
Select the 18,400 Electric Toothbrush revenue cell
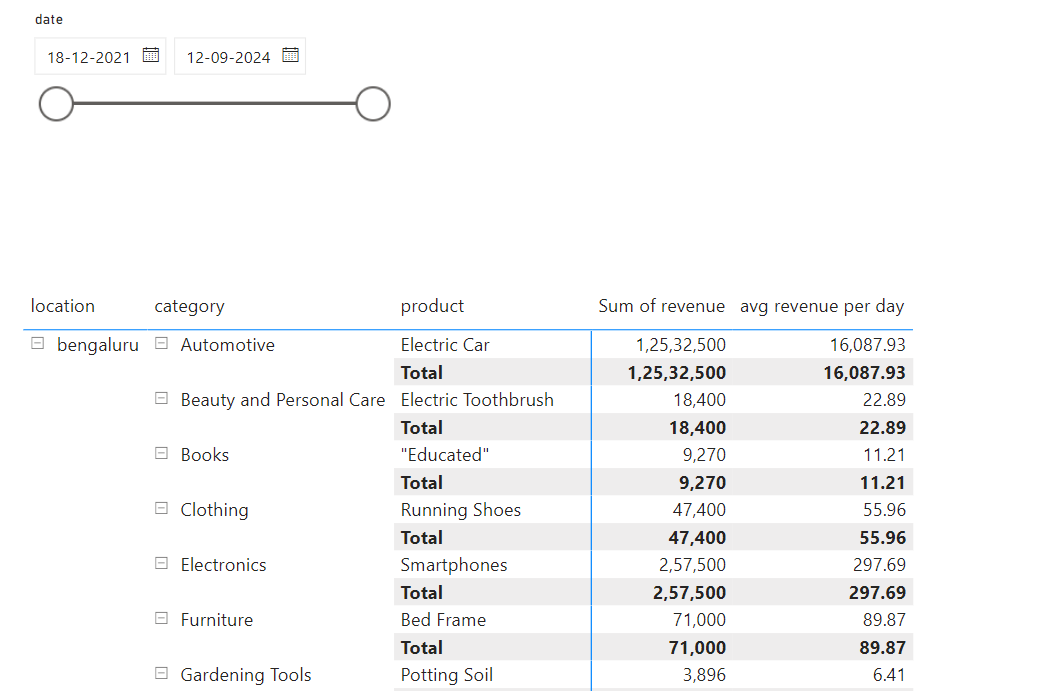click(699, 400)
